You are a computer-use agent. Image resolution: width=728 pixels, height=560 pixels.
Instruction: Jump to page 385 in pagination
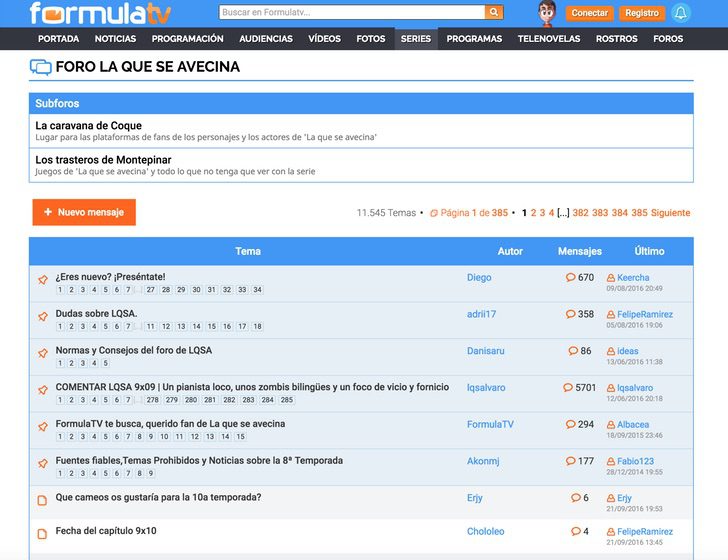click(x=639, y=213)
